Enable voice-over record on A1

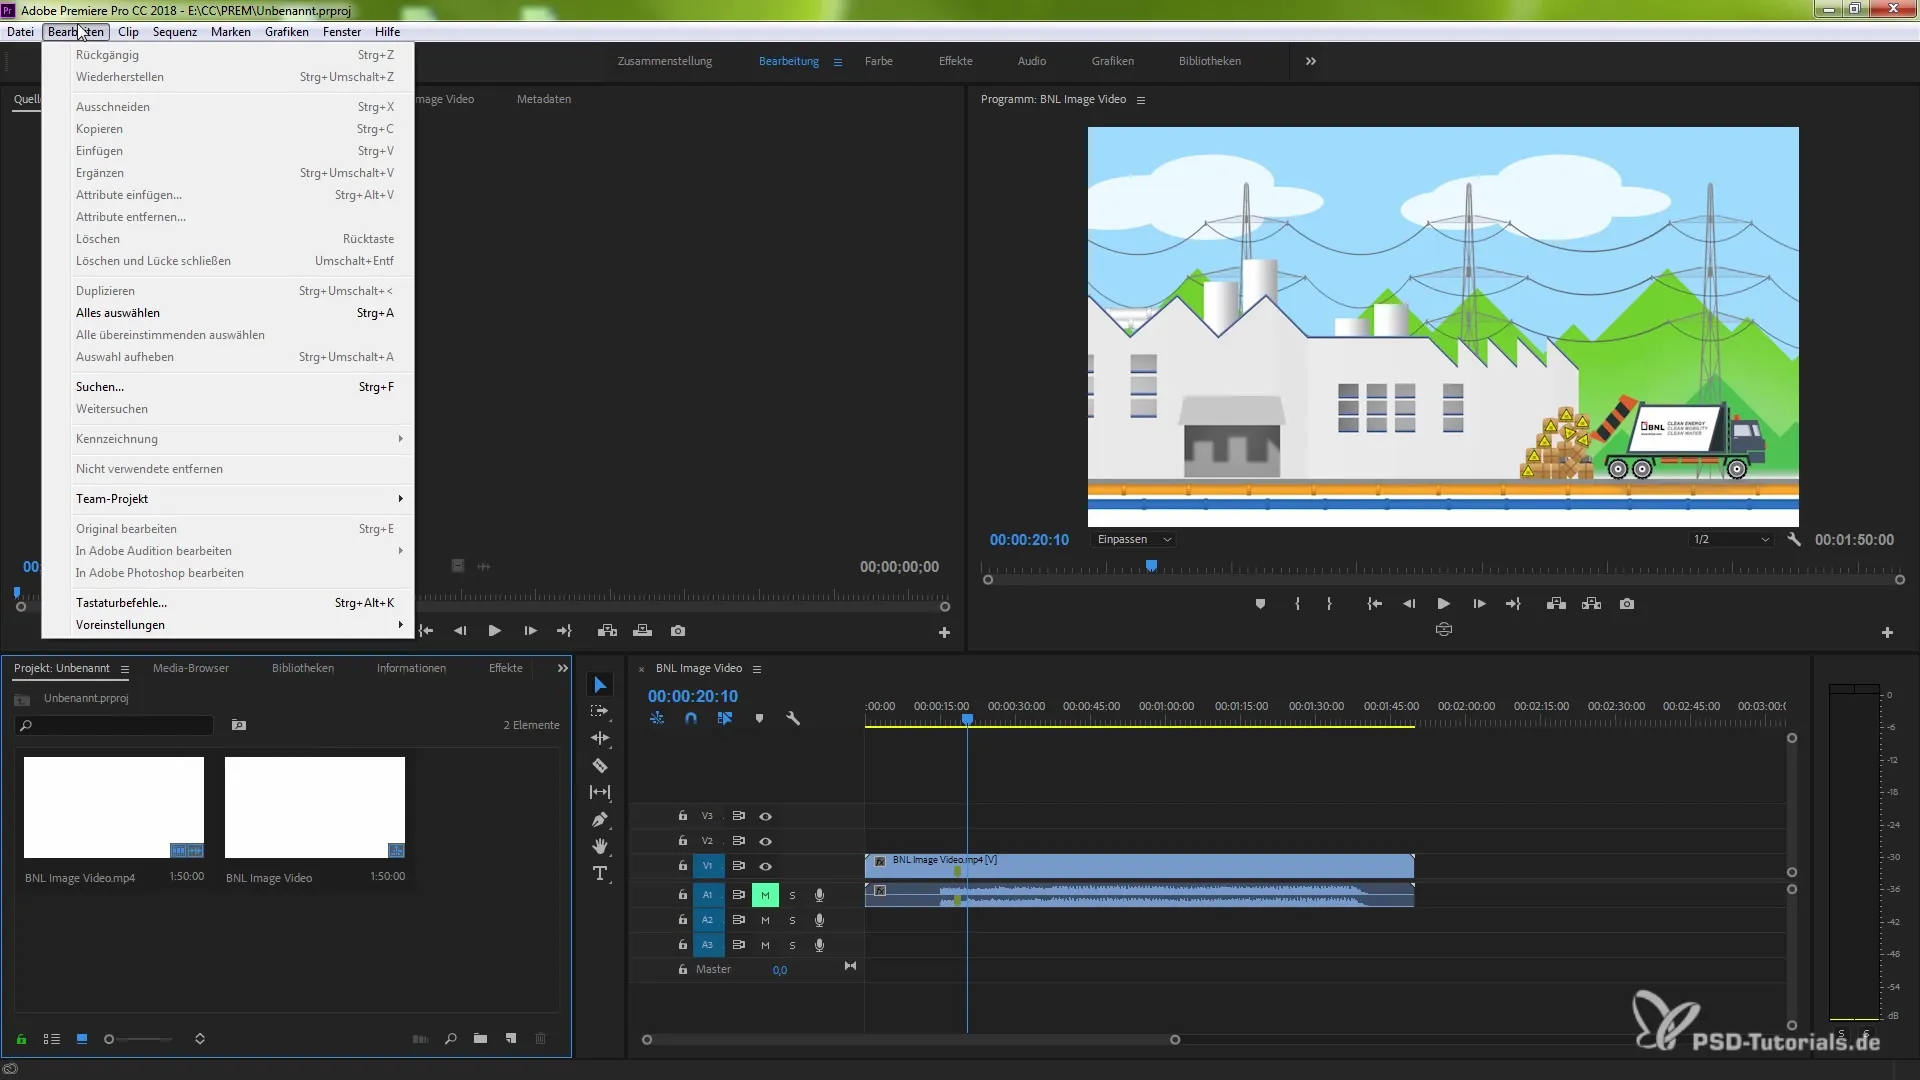click(819, 895)
